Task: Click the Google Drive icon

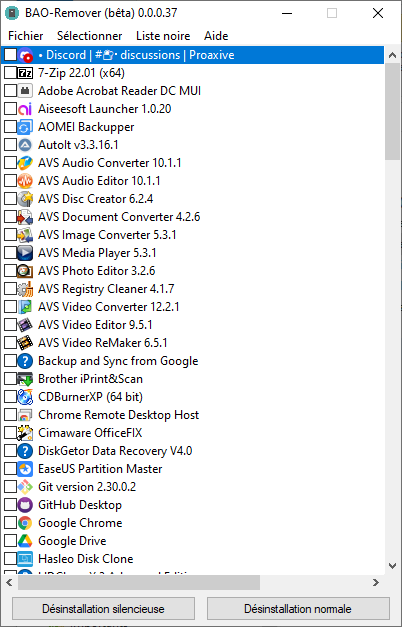Action: coord(25,541)
